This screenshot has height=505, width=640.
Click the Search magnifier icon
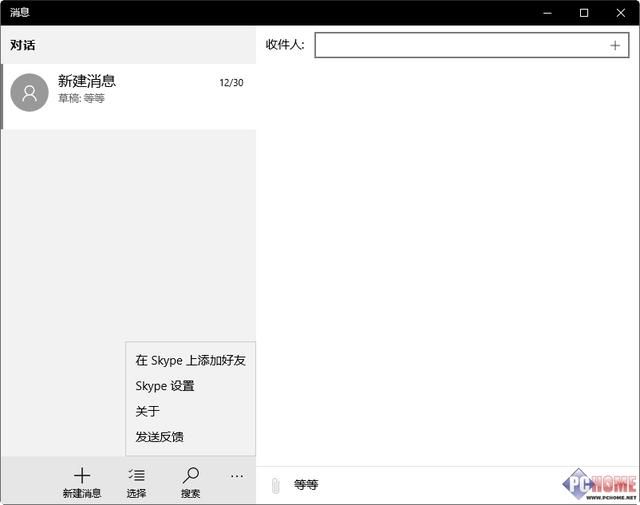pyautogui.click(x=191, y=475)
